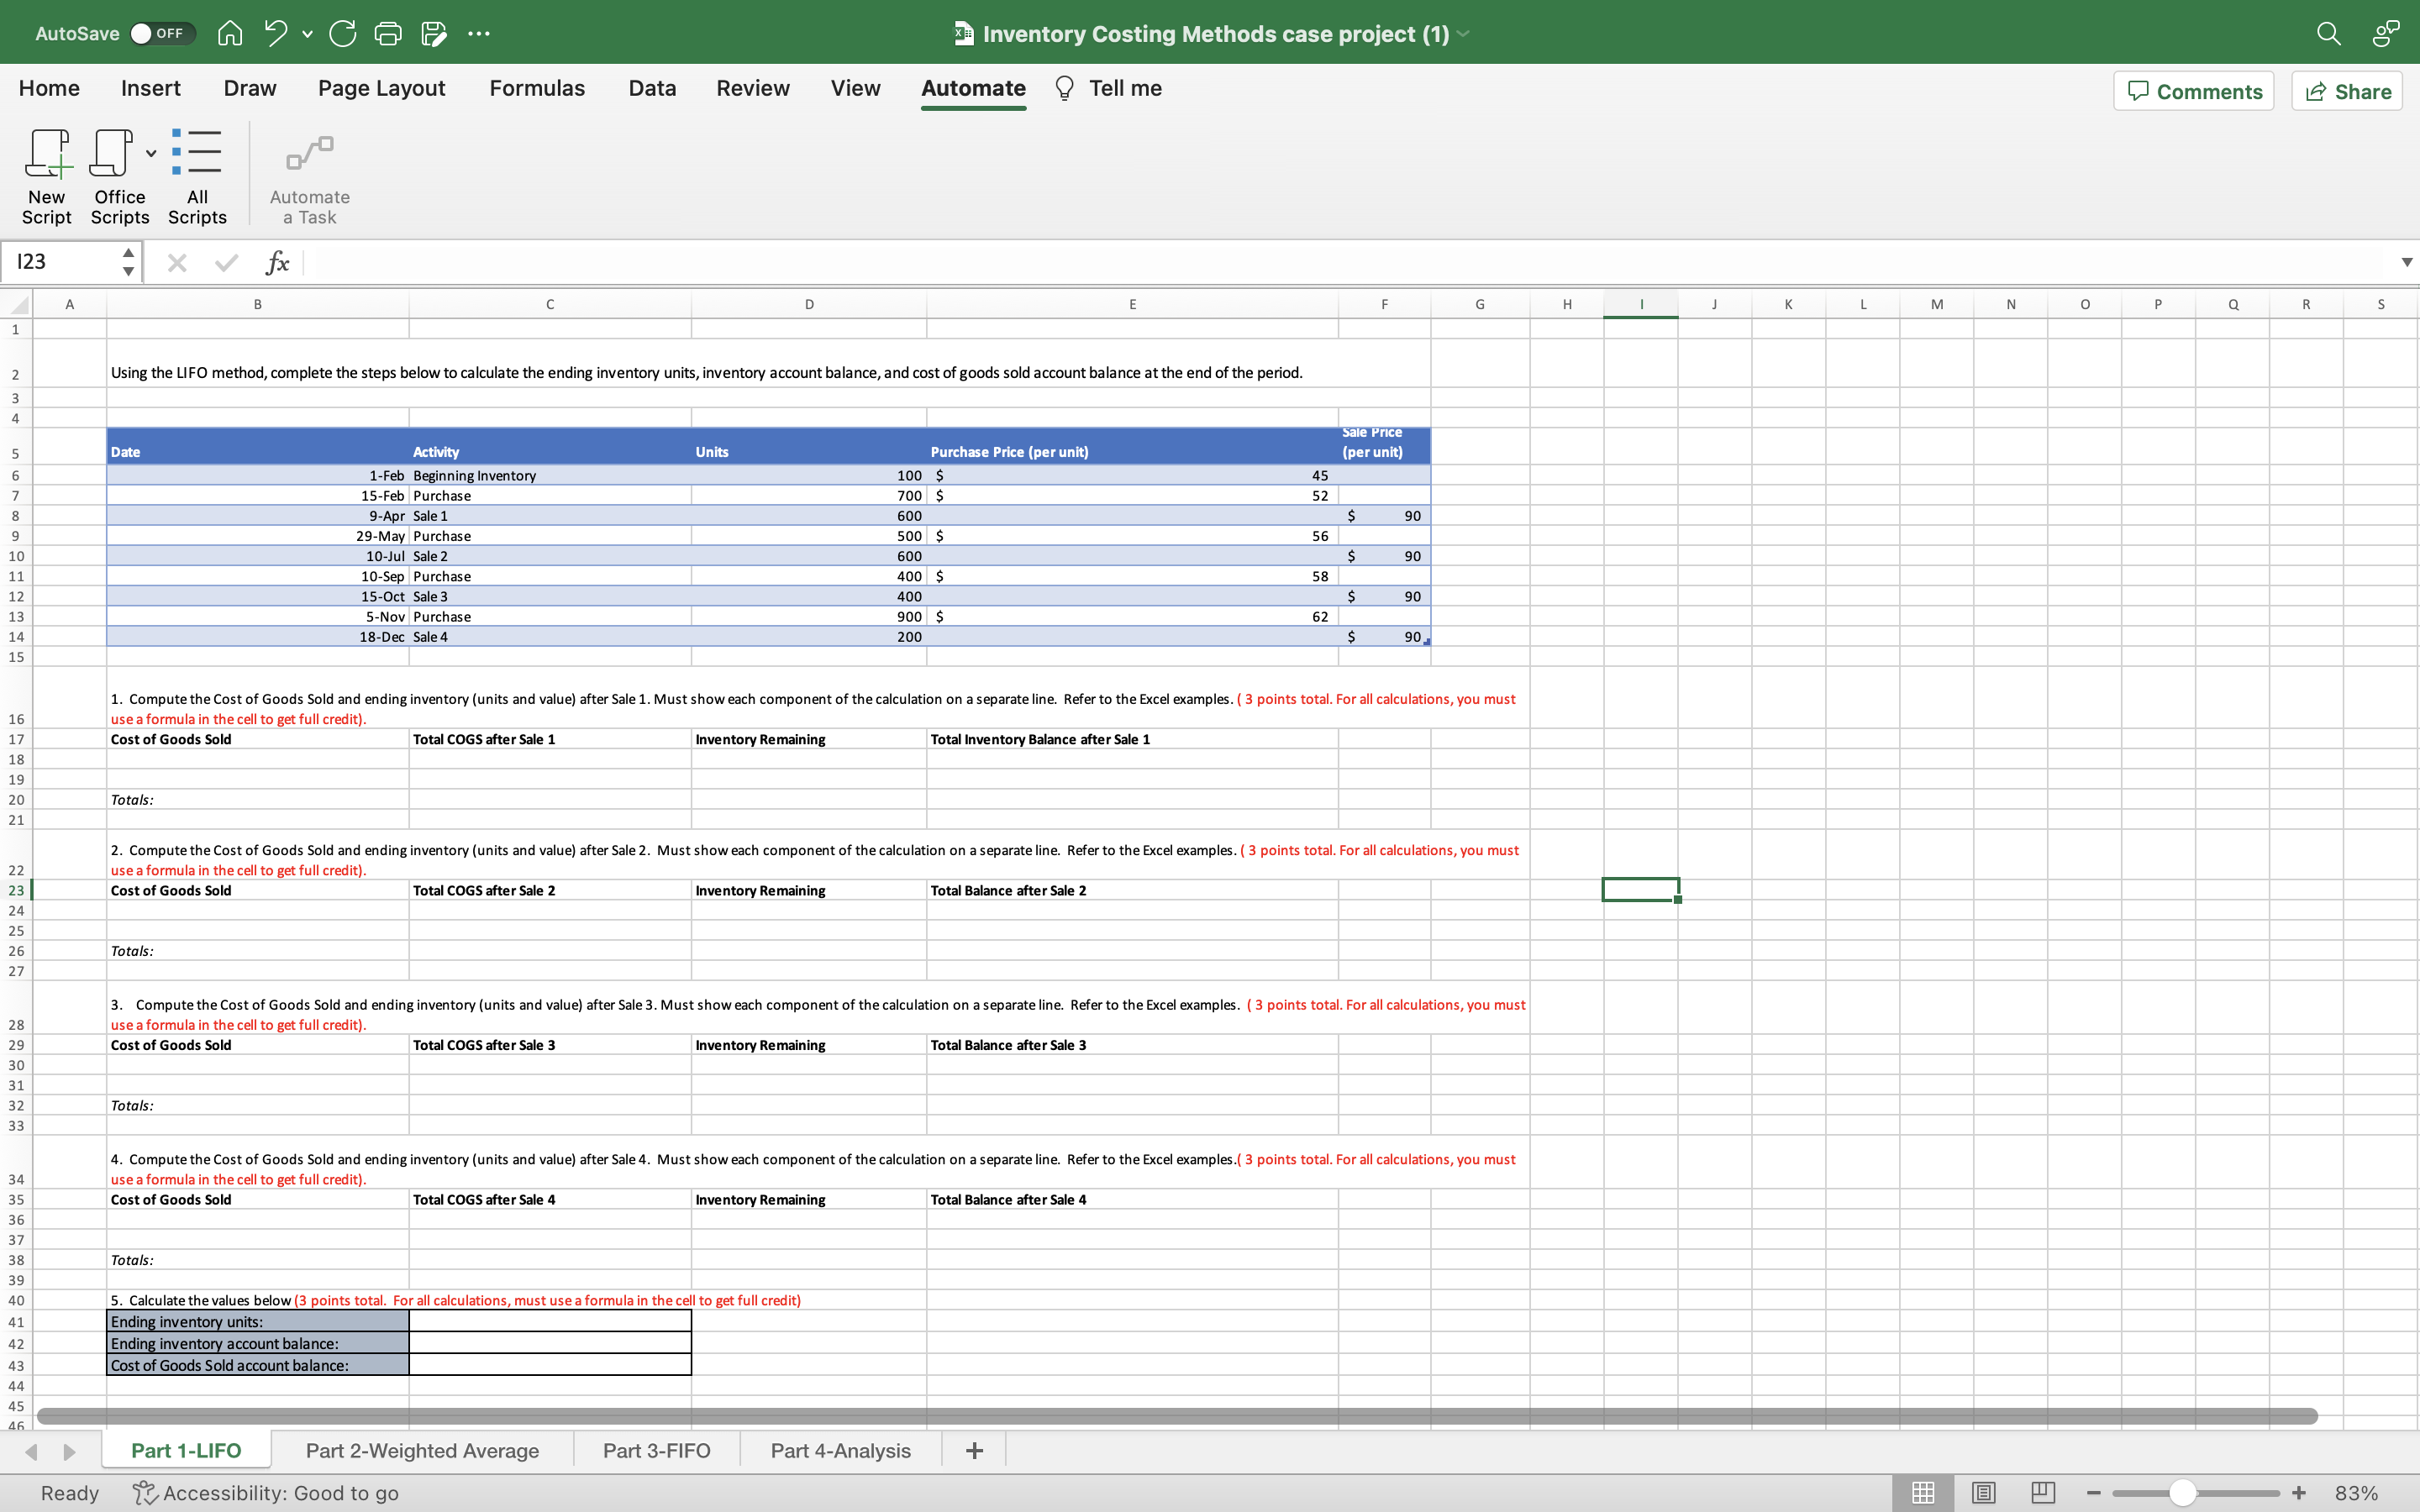Open the All Scripts list icon

click(x=197, y=153)
